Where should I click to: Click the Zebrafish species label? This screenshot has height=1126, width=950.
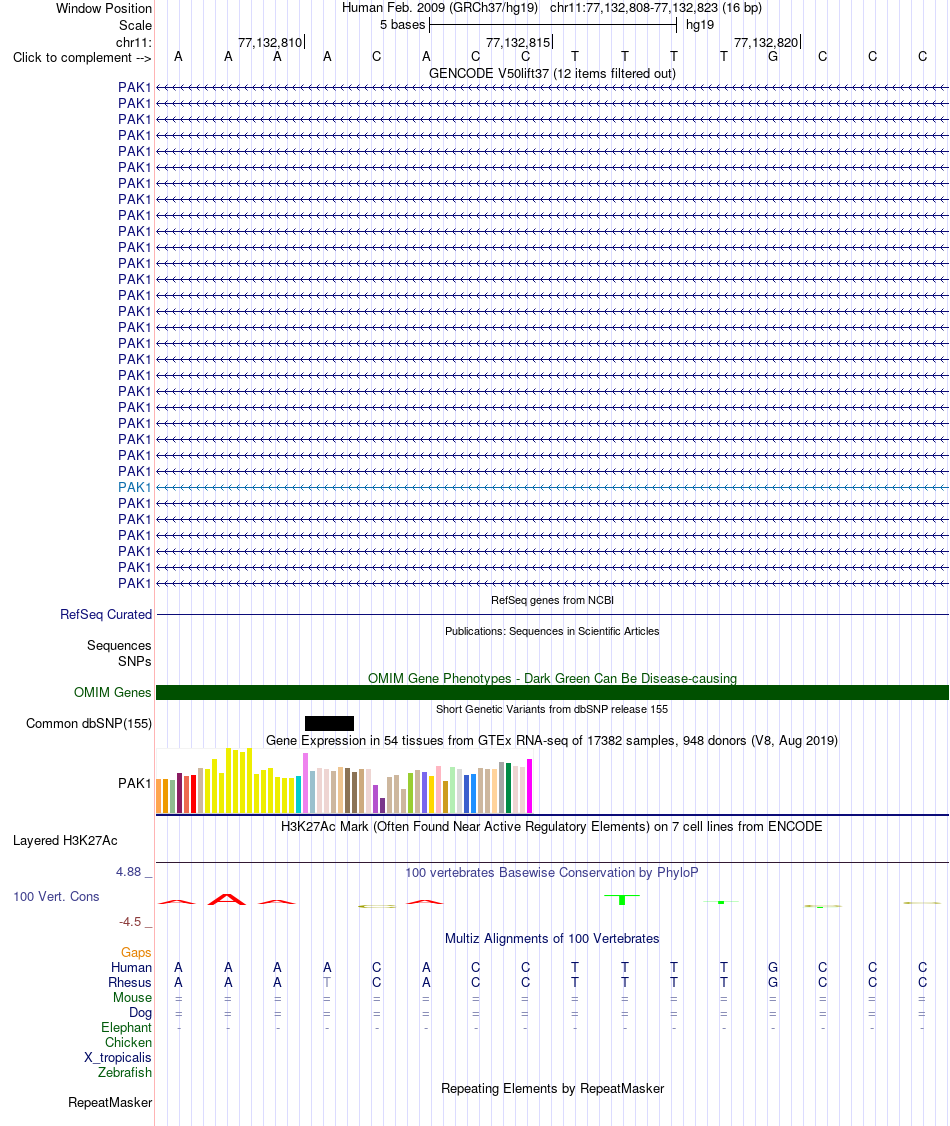125,1072
